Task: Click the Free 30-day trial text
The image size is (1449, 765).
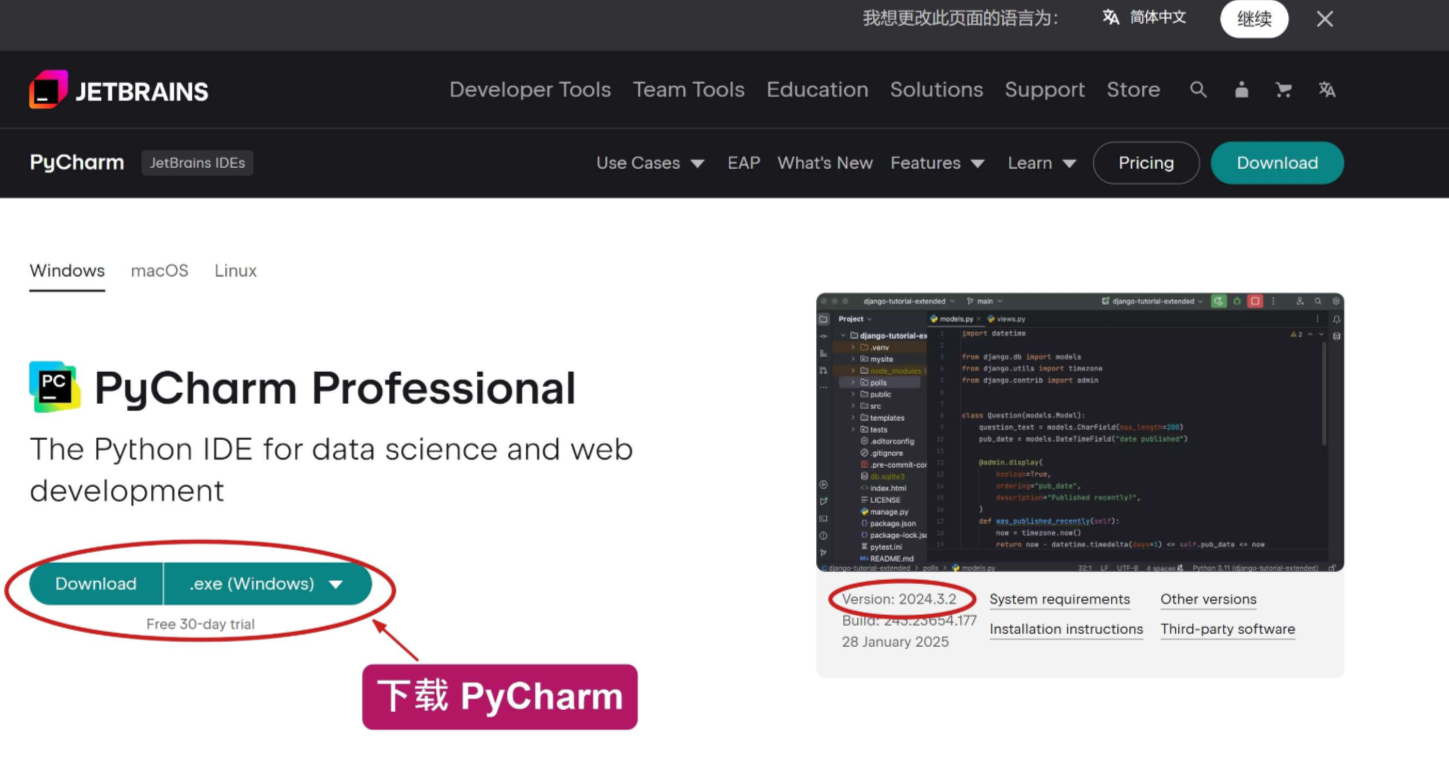Action: 200,624
